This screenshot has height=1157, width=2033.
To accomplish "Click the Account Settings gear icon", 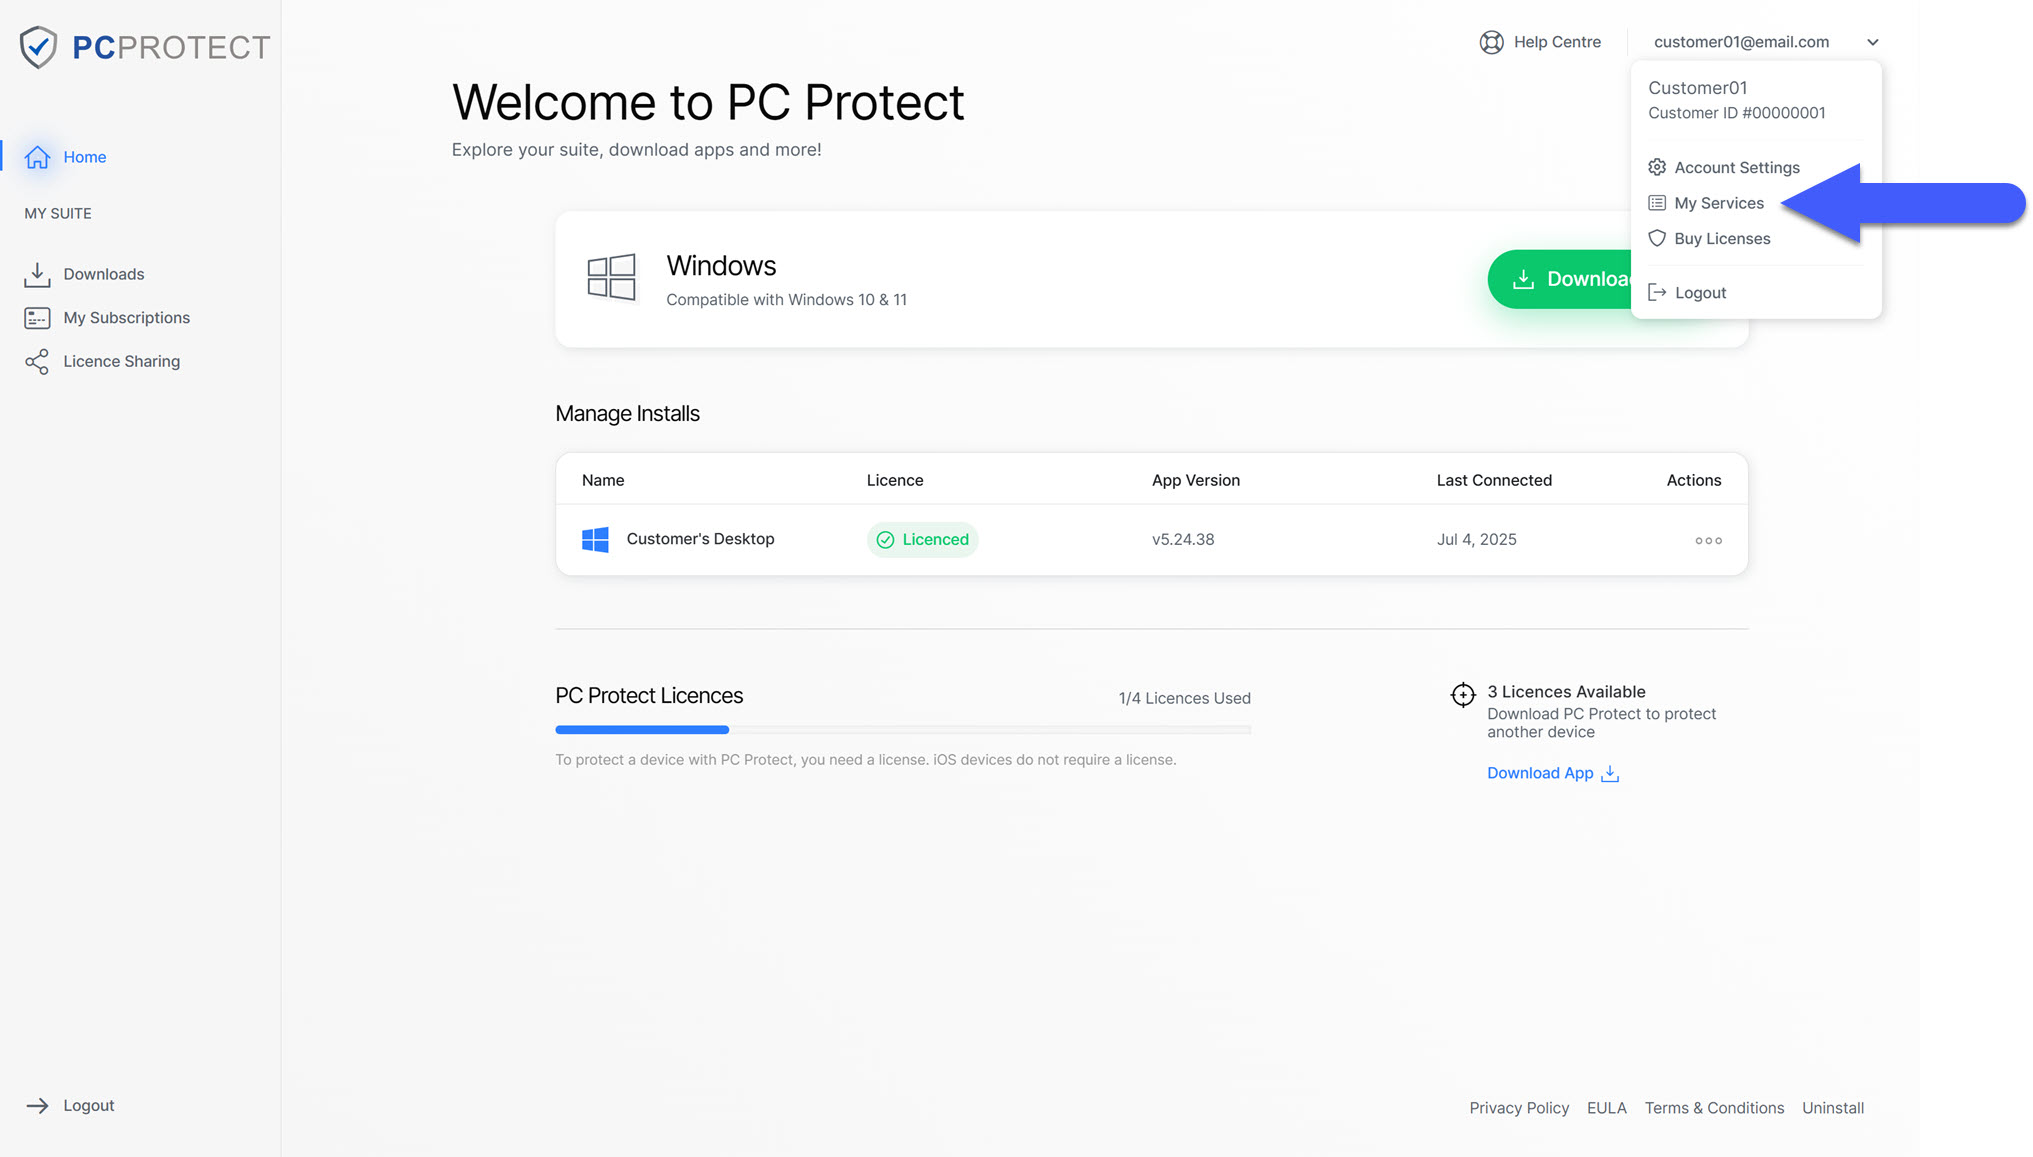I will 1657,167.
